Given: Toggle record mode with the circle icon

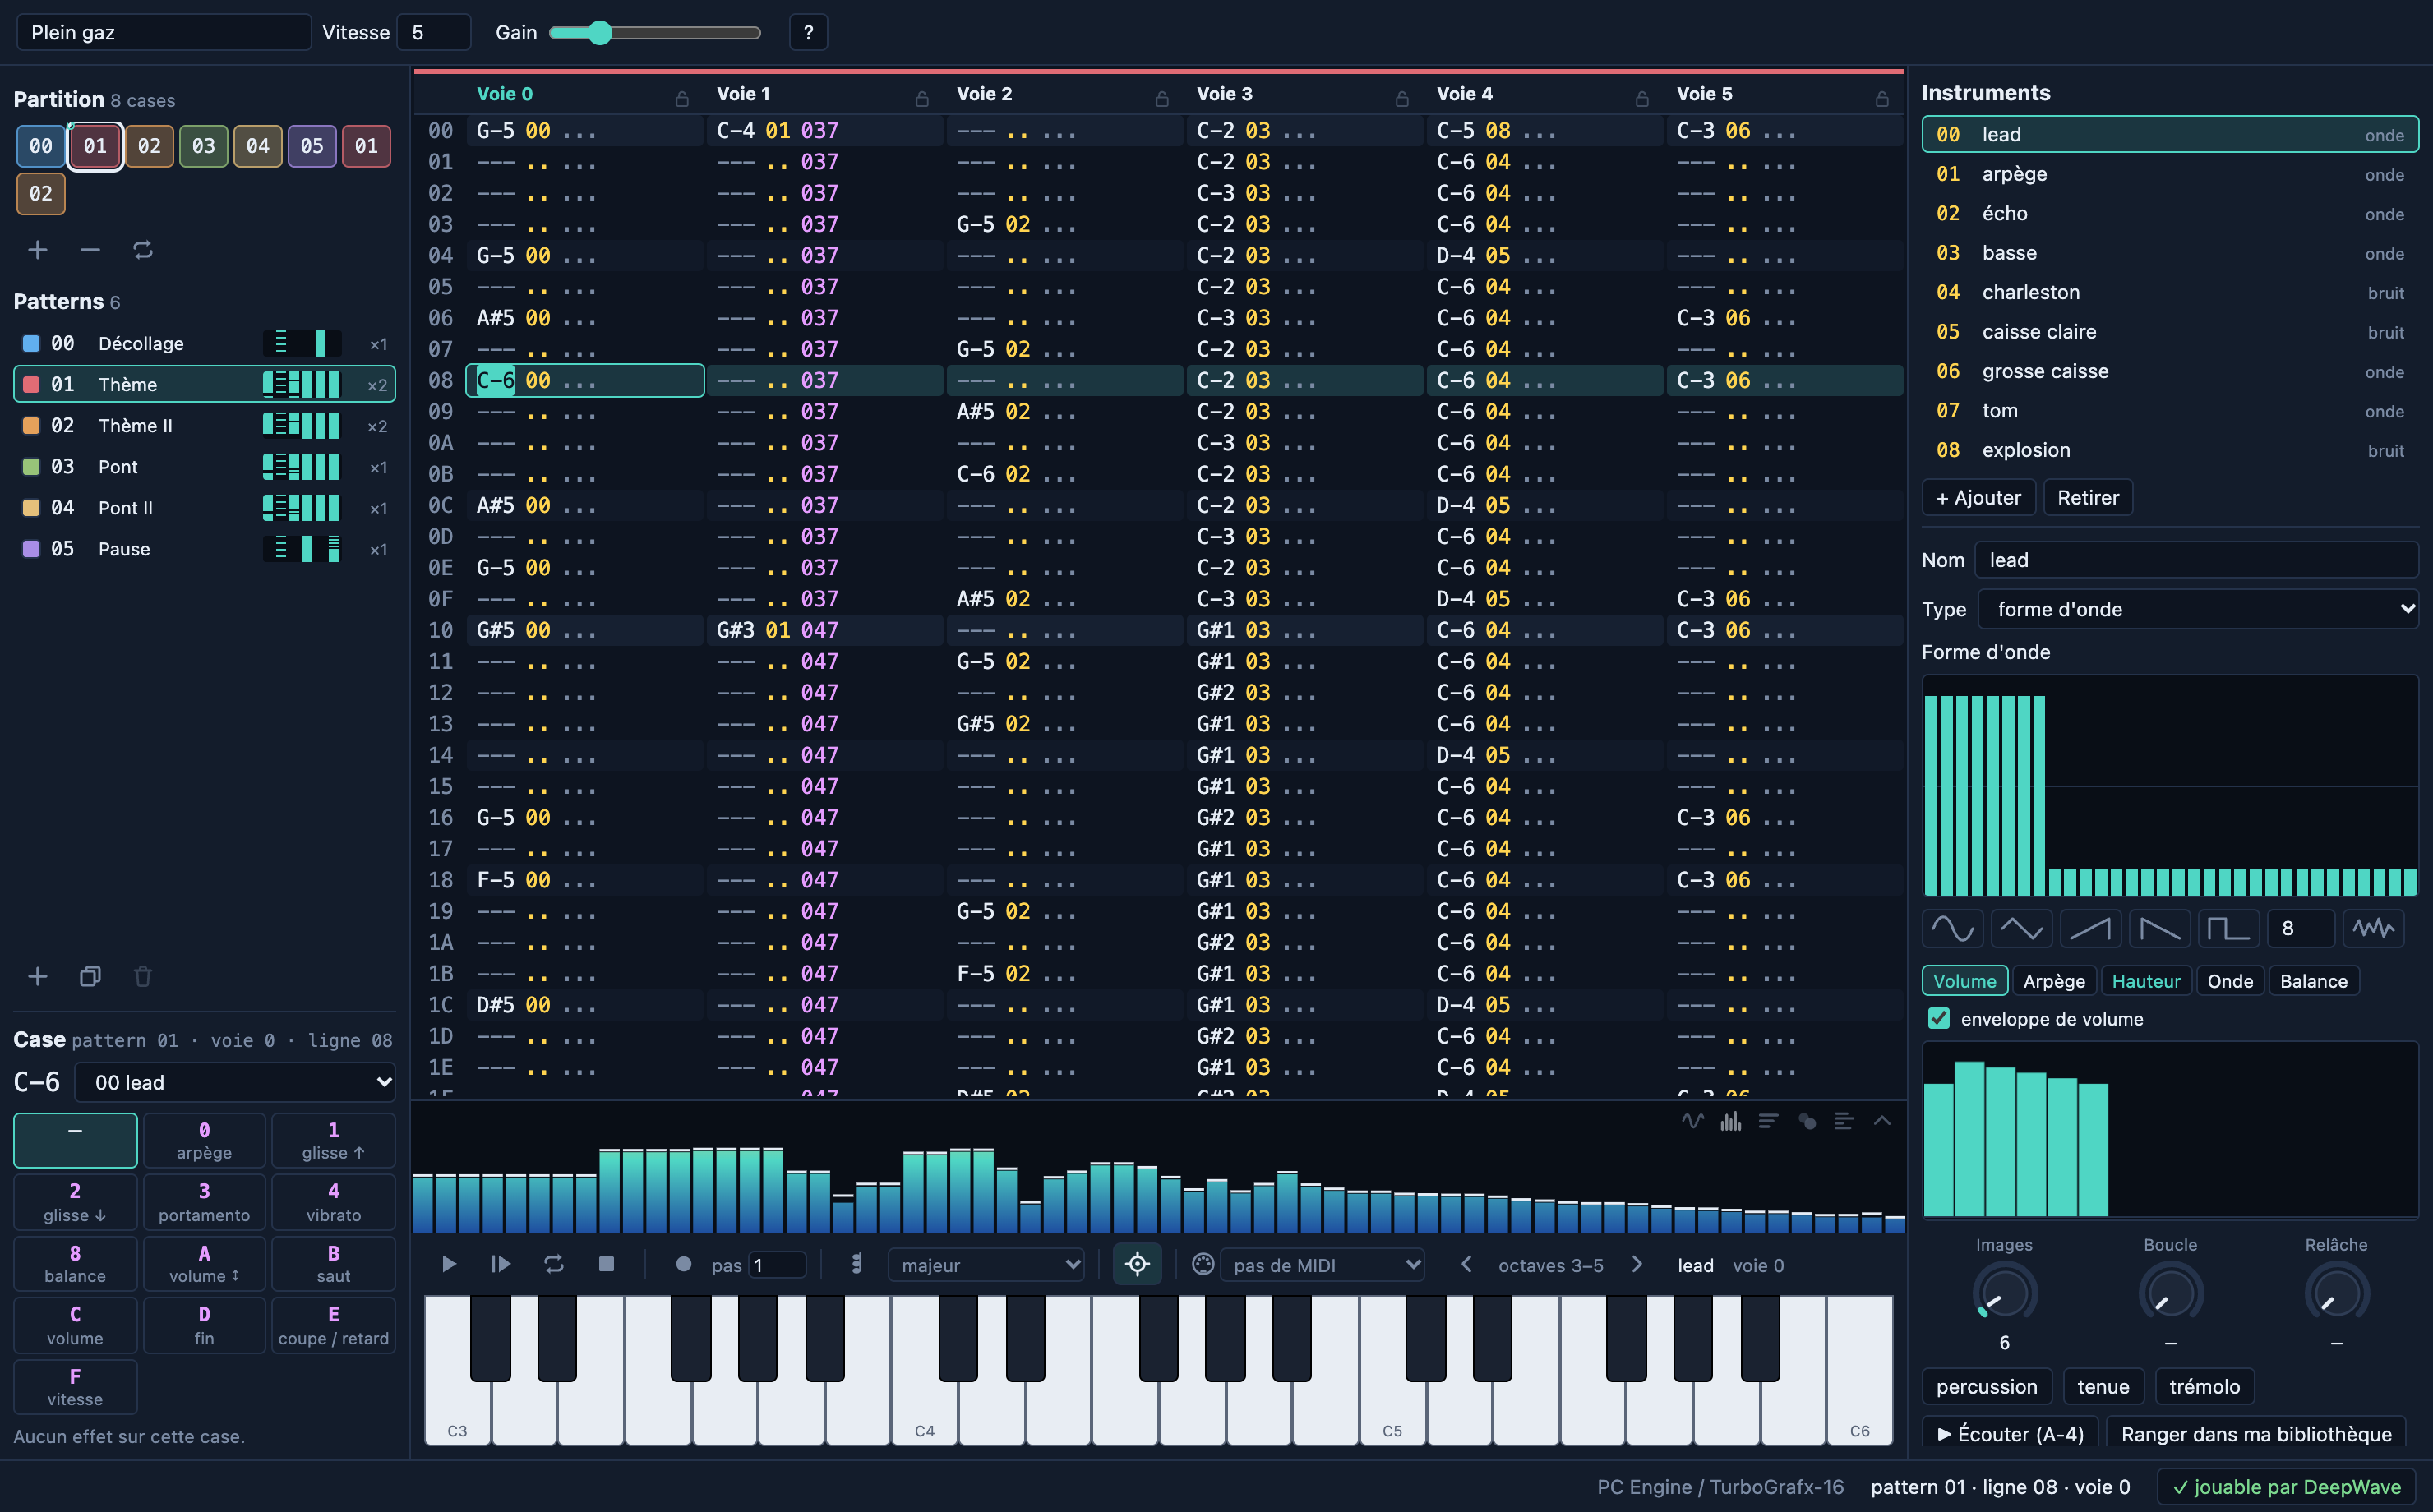Looking at the screenshot, I should 683,1264.
